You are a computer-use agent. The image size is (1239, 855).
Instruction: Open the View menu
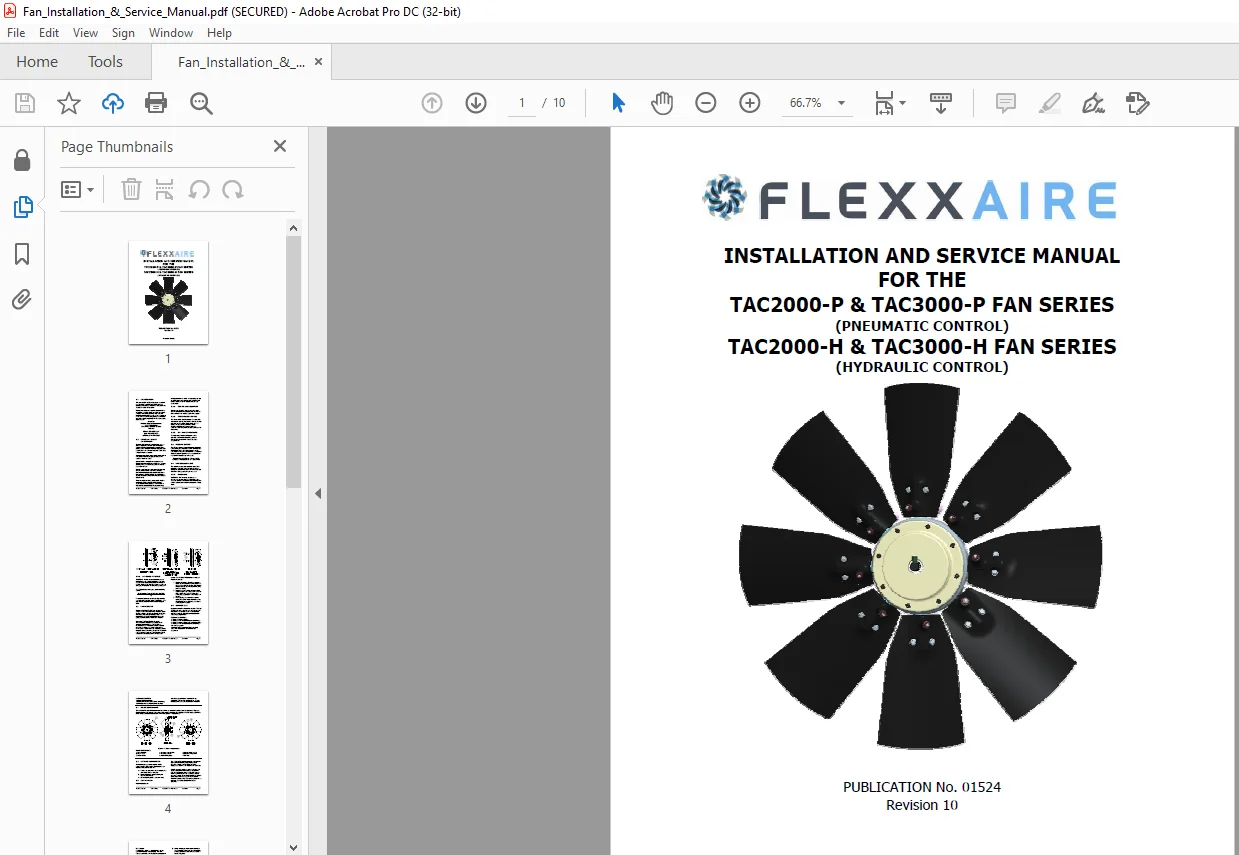point(86,33)
